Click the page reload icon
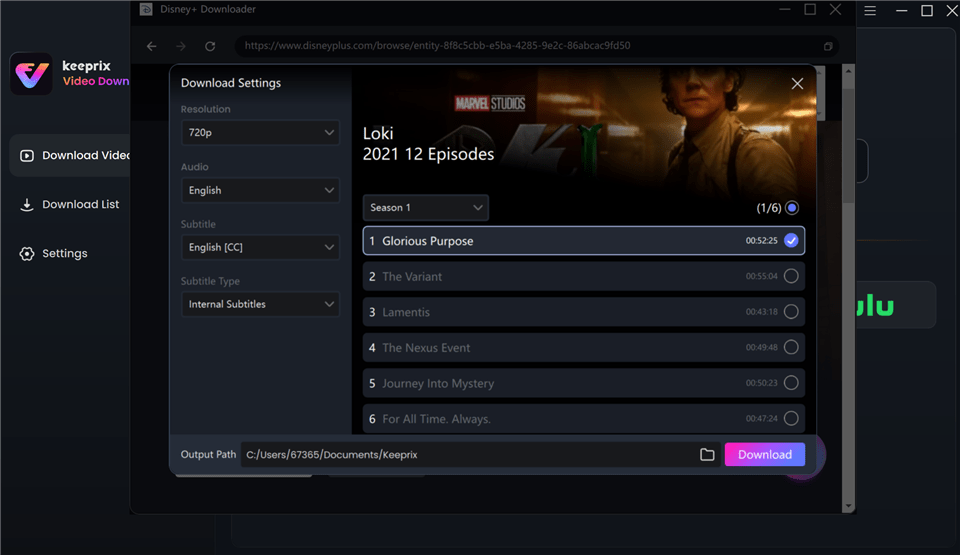This screenshot has width=960, height=555. coord(210,46)
